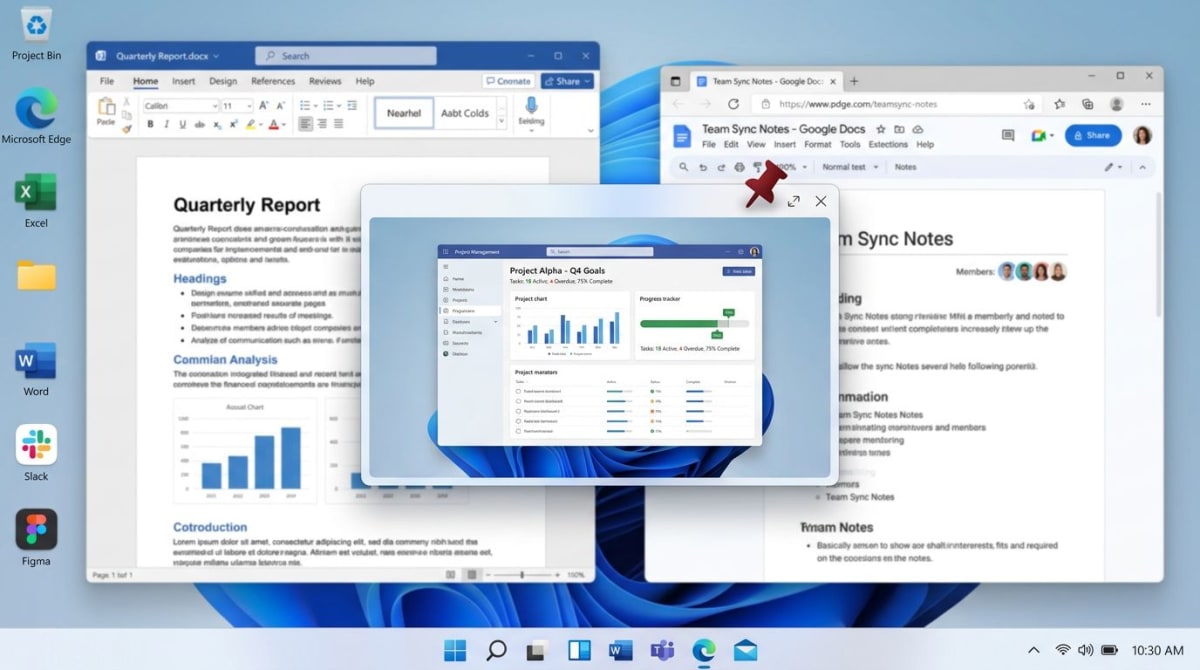This screenshot has height=670, width=1200.
Task: Open the Normal text style dropdown in Docs
Action: coord(851,167)
